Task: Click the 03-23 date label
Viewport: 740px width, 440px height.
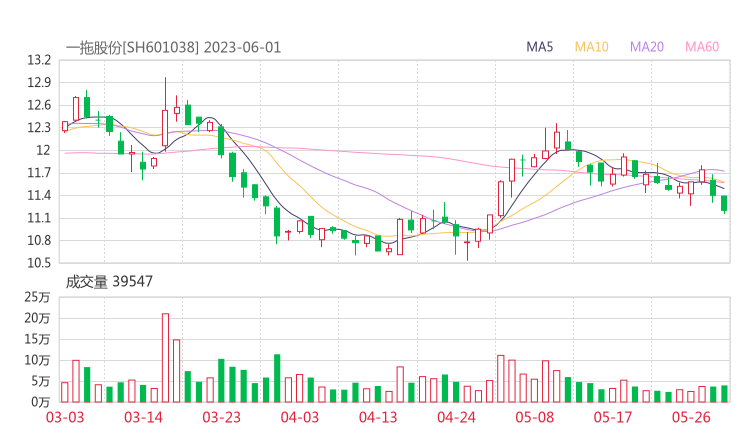Action: tap(221, 417)
